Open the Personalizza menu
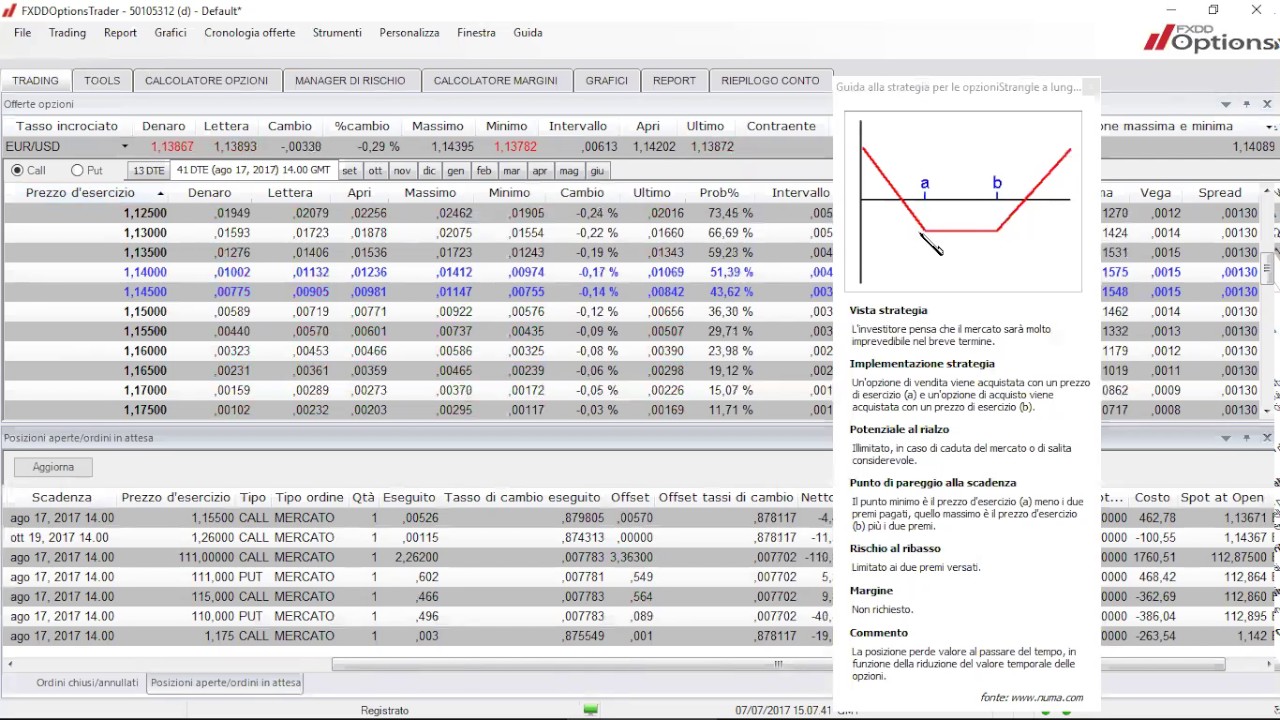This screenshot has height=720, width=1280. [409, 33]
